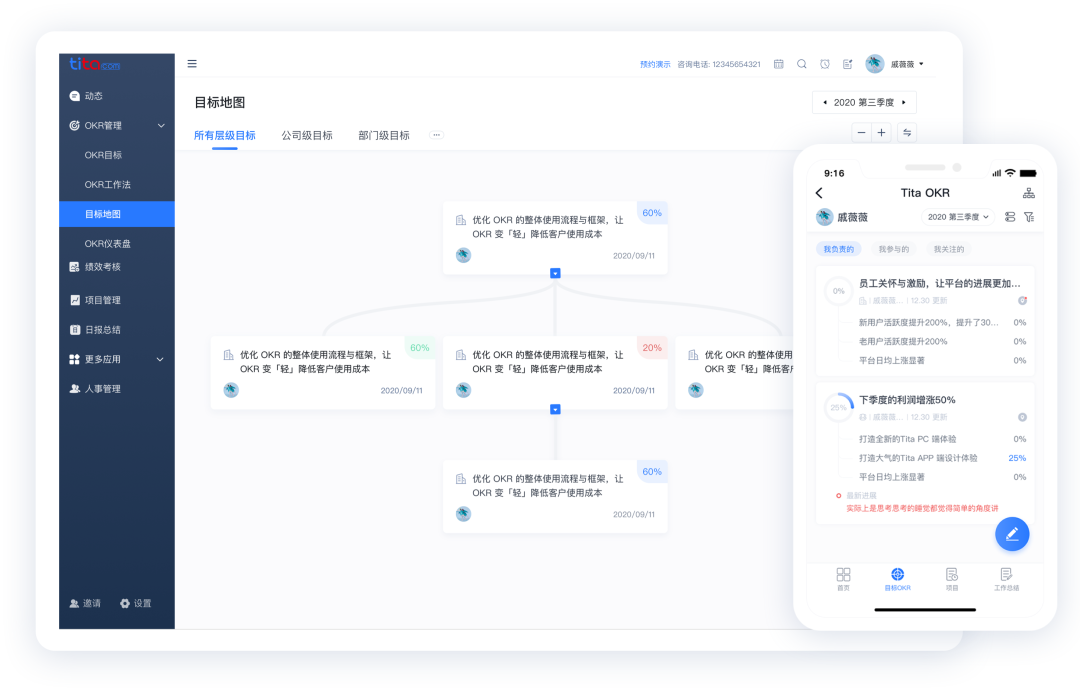This screenshot has height=691, width=1080.
Task: Open the alarm clock reminder icon
Action: coord(824,64)
